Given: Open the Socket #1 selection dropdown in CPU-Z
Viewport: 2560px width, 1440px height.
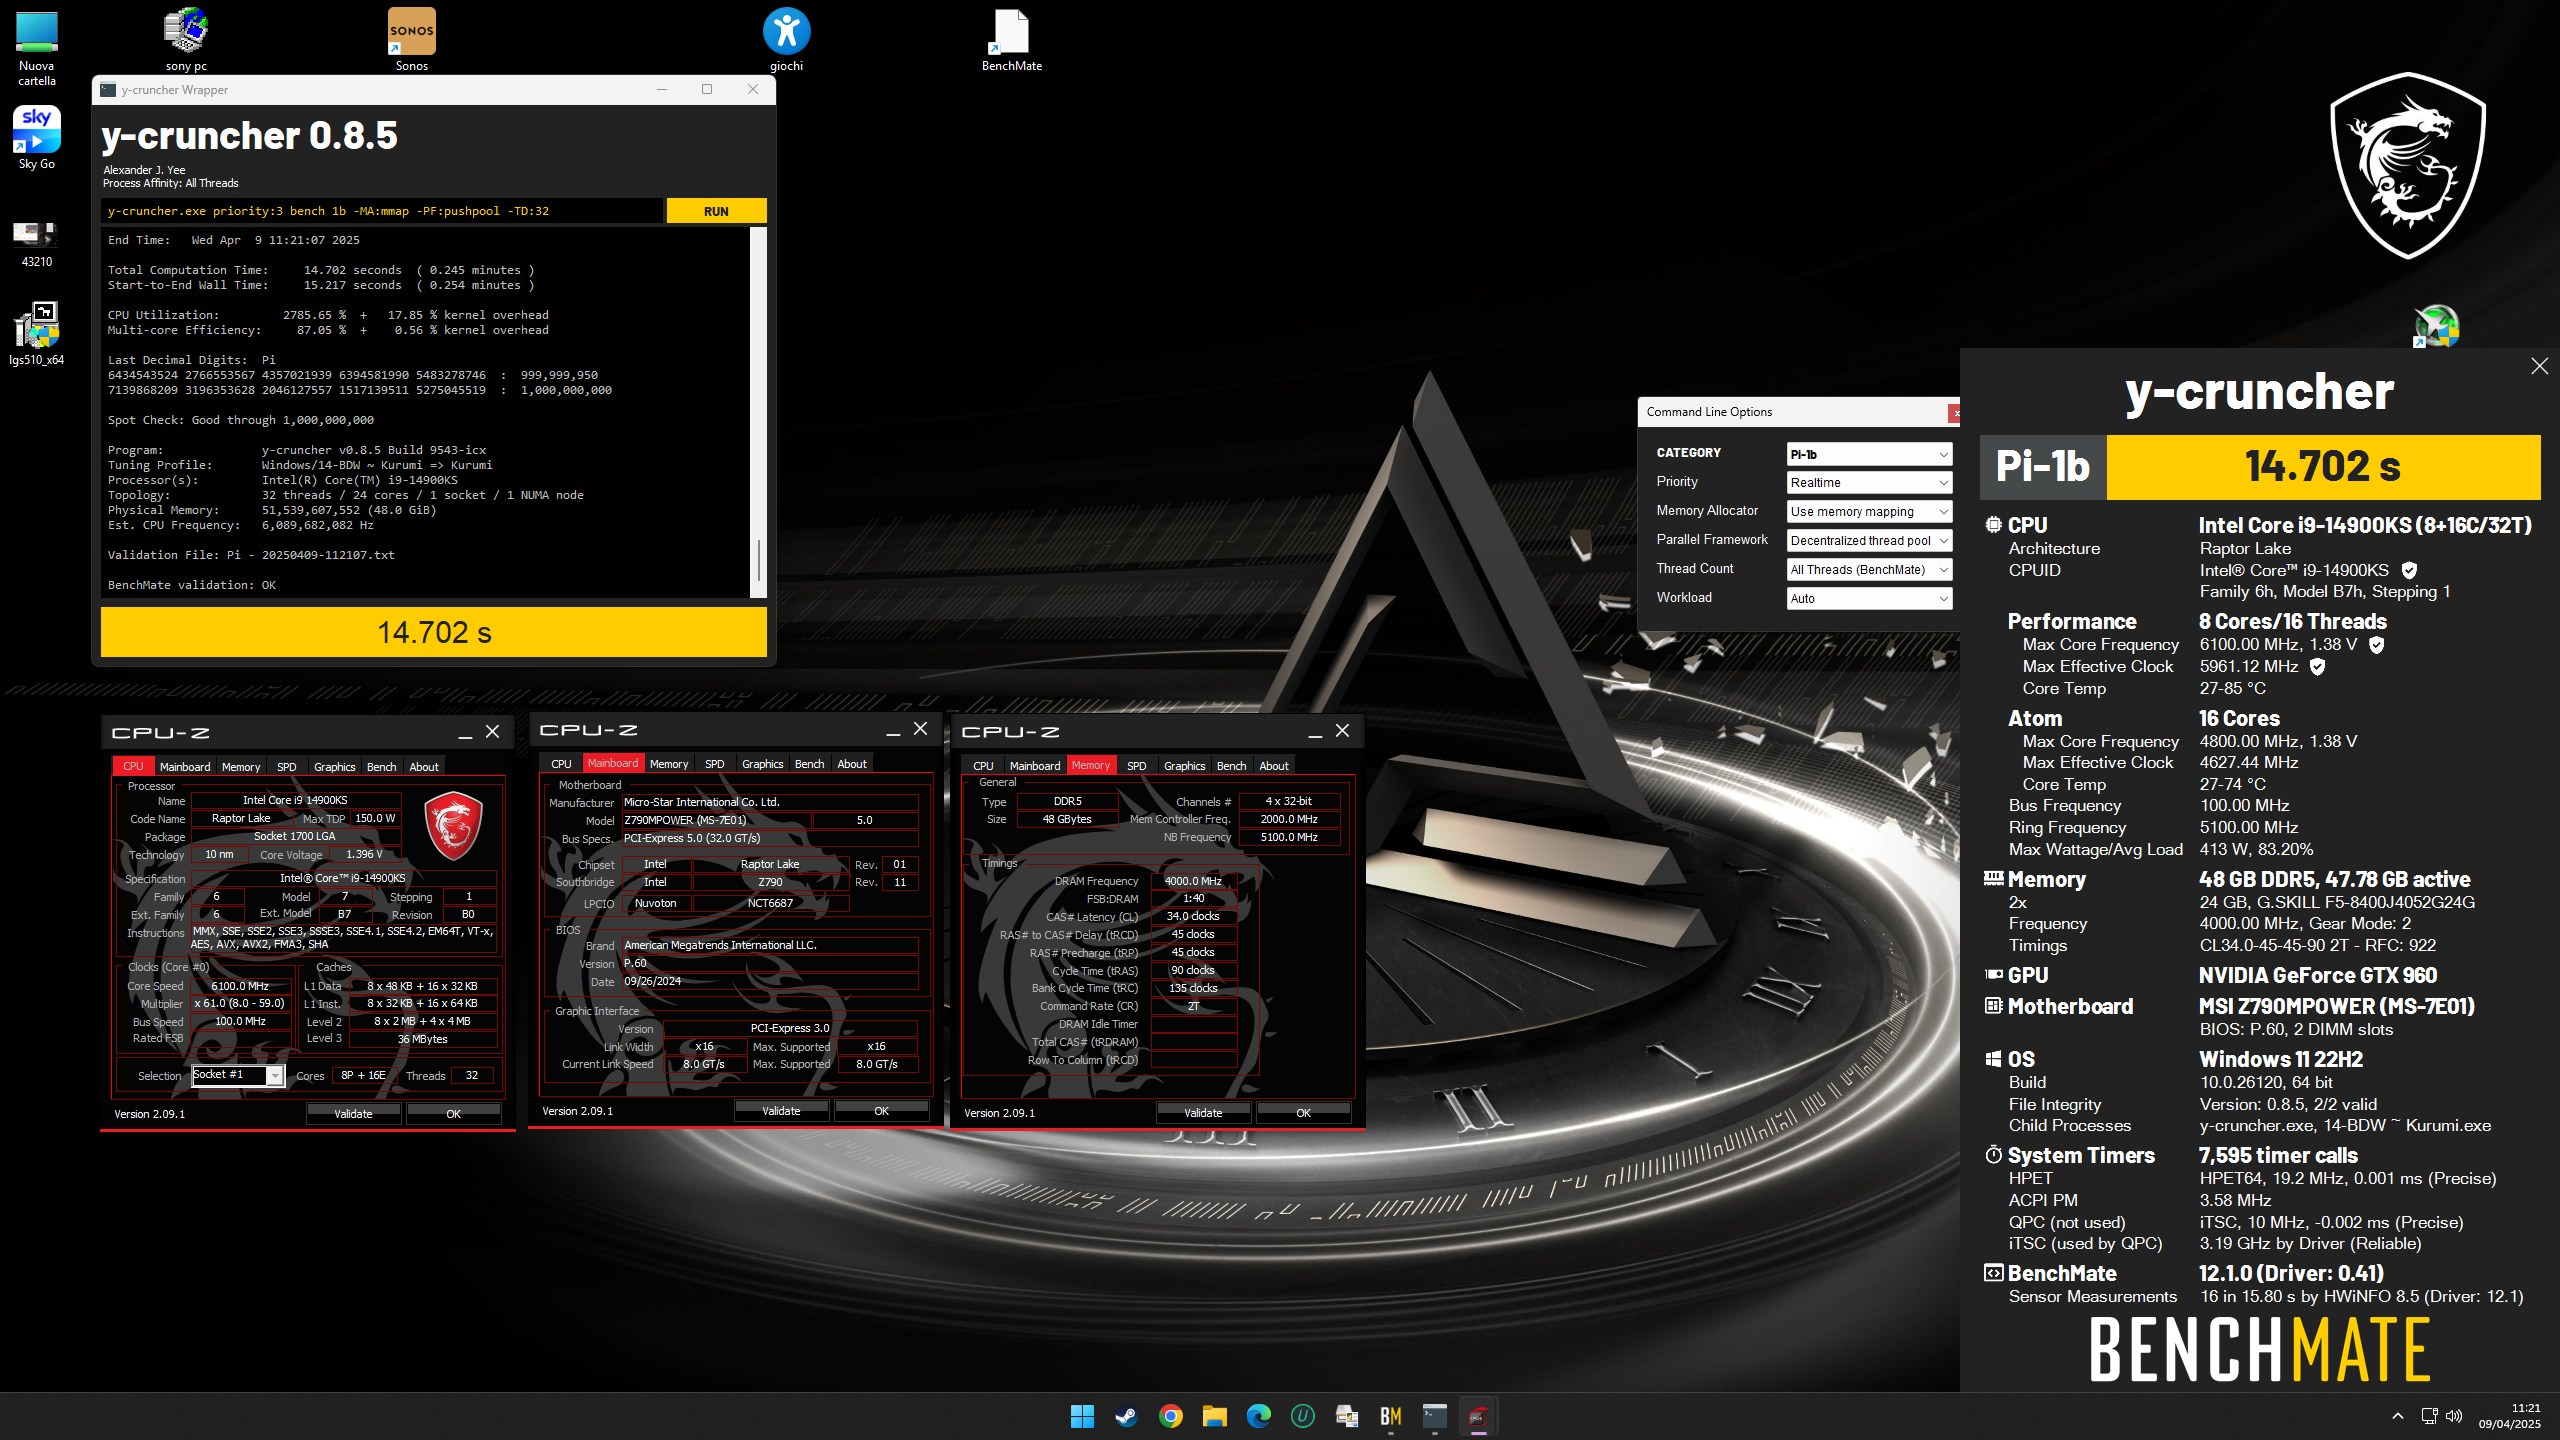Looking at the screenshot, I should [x=238, y=1075].
